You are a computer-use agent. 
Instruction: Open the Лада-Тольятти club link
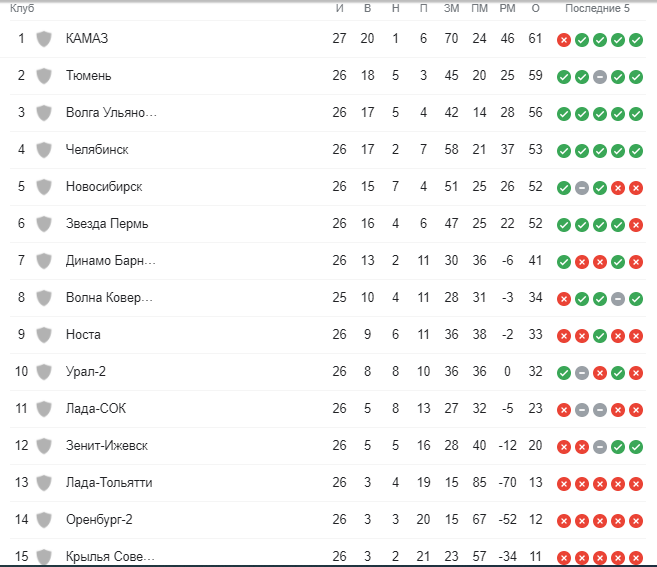click(109, 483)
